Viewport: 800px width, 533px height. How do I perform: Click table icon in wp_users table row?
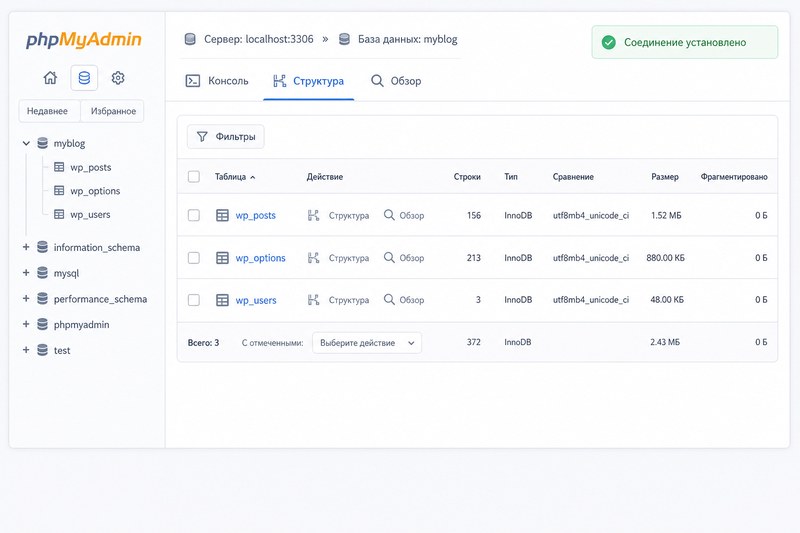click(x=222, y=300)
